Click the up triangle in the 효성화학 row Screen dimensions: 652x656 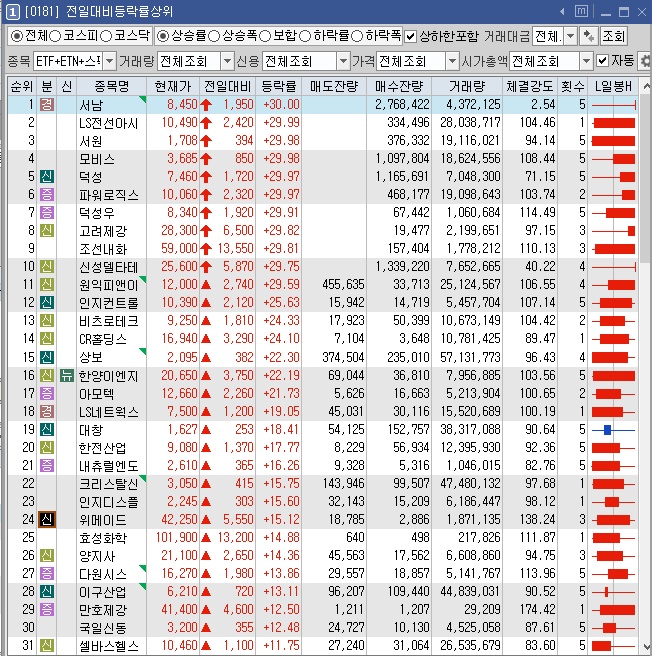pos(205,537)
